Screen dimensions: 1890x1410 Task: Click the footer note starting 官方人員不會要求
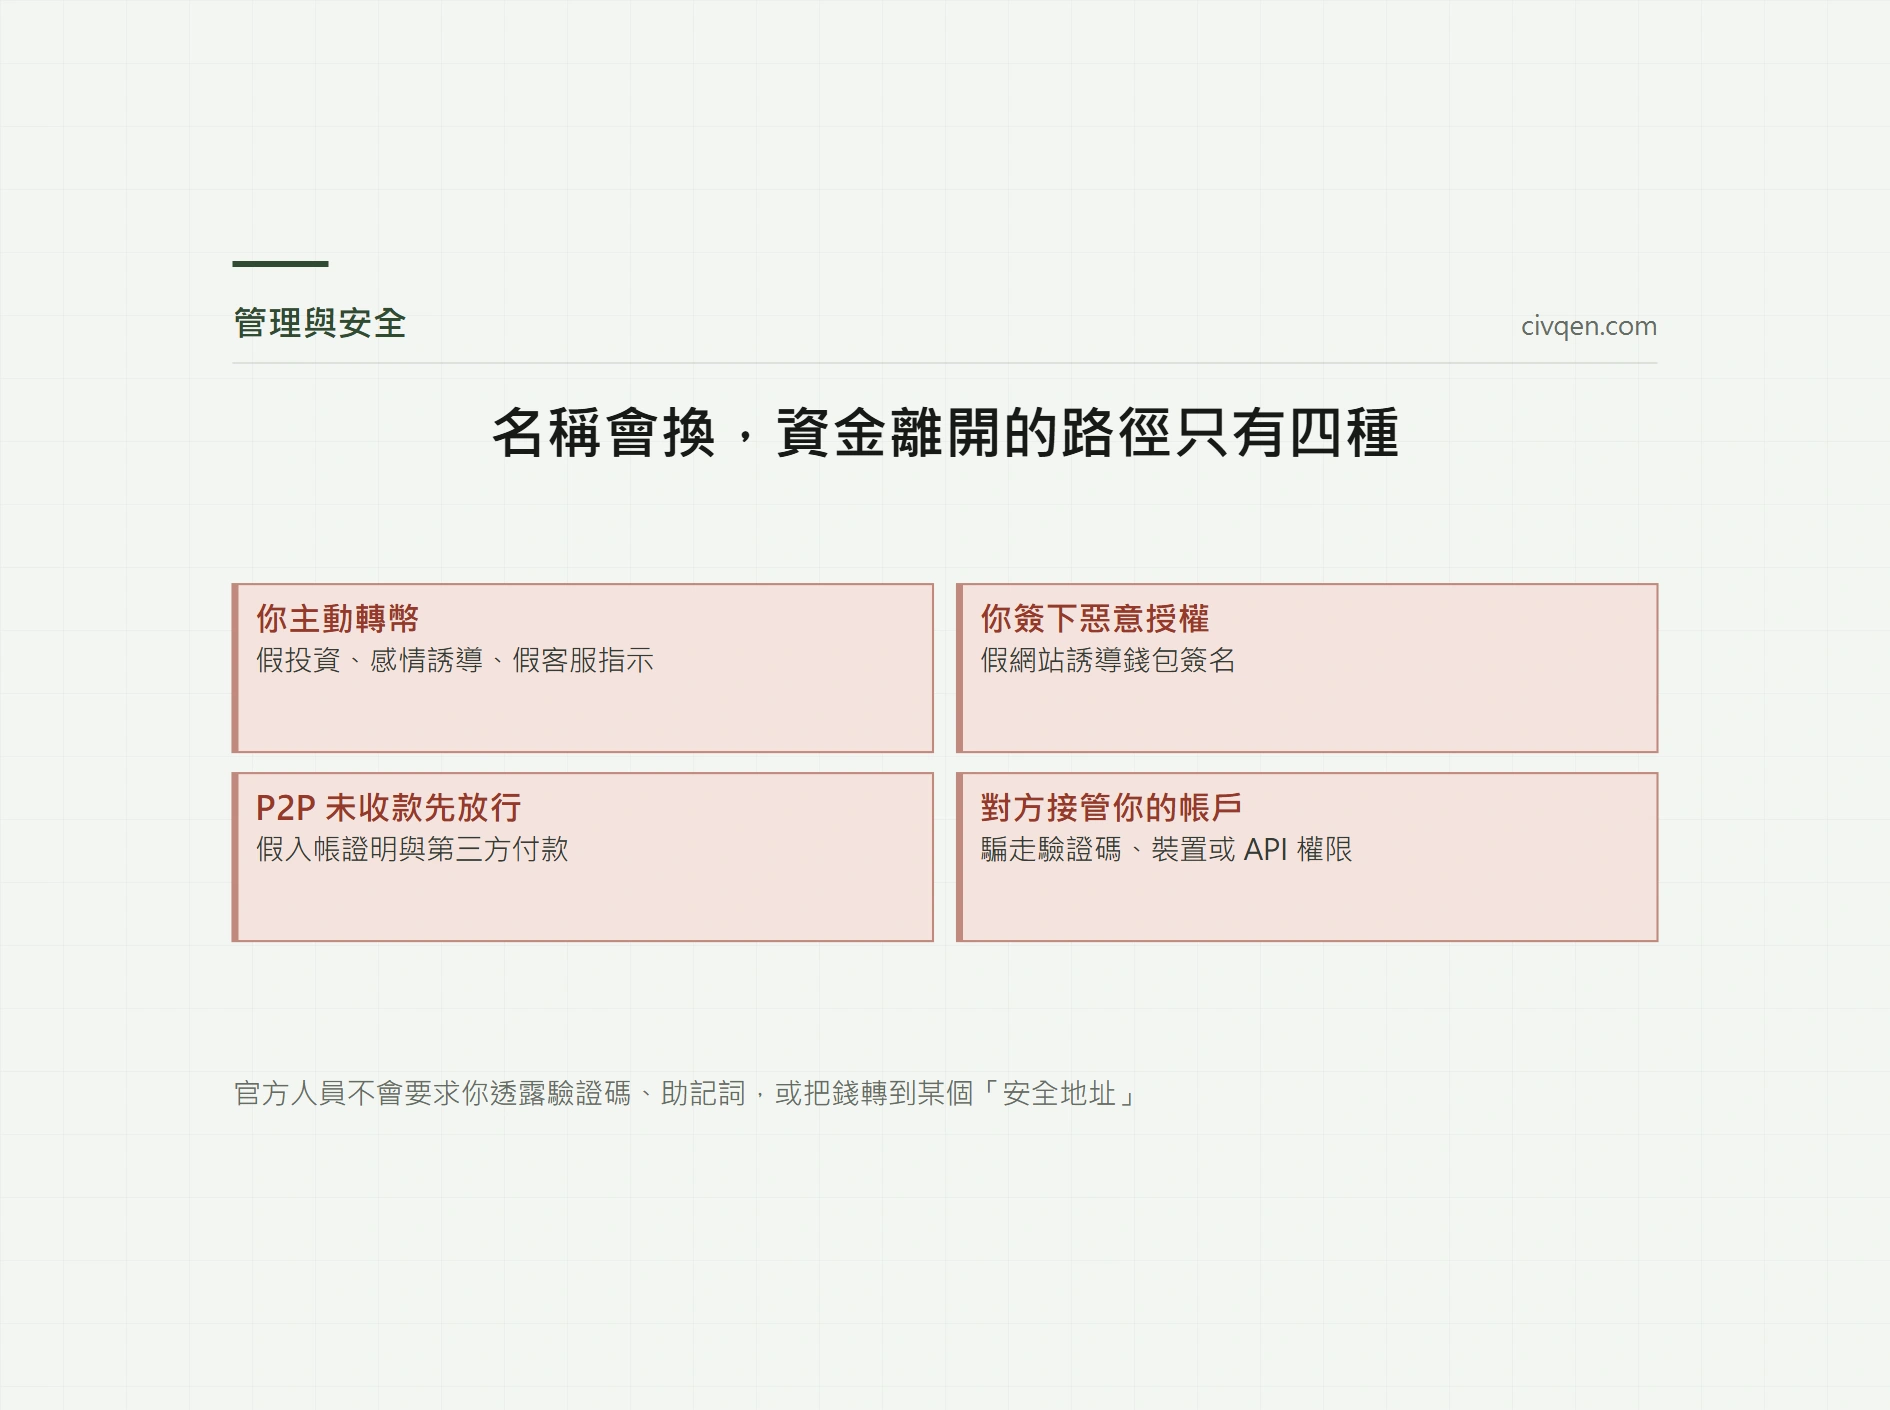[x=686, y=1093]
